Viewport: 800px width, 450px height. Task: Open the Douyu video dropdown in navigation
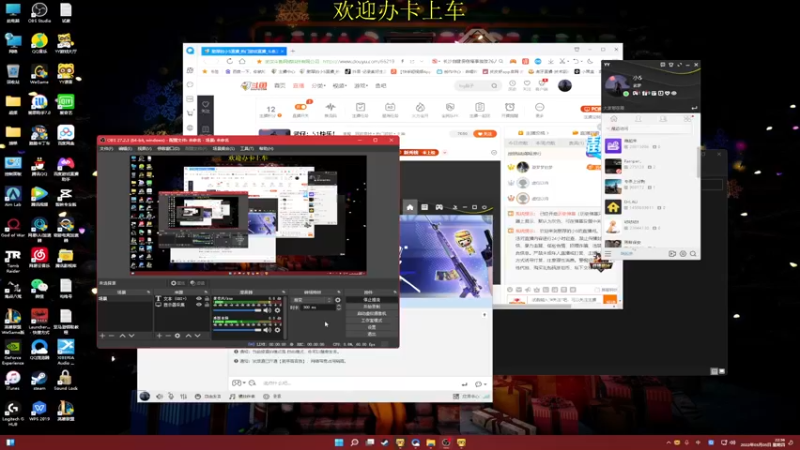tap(340, 86)
